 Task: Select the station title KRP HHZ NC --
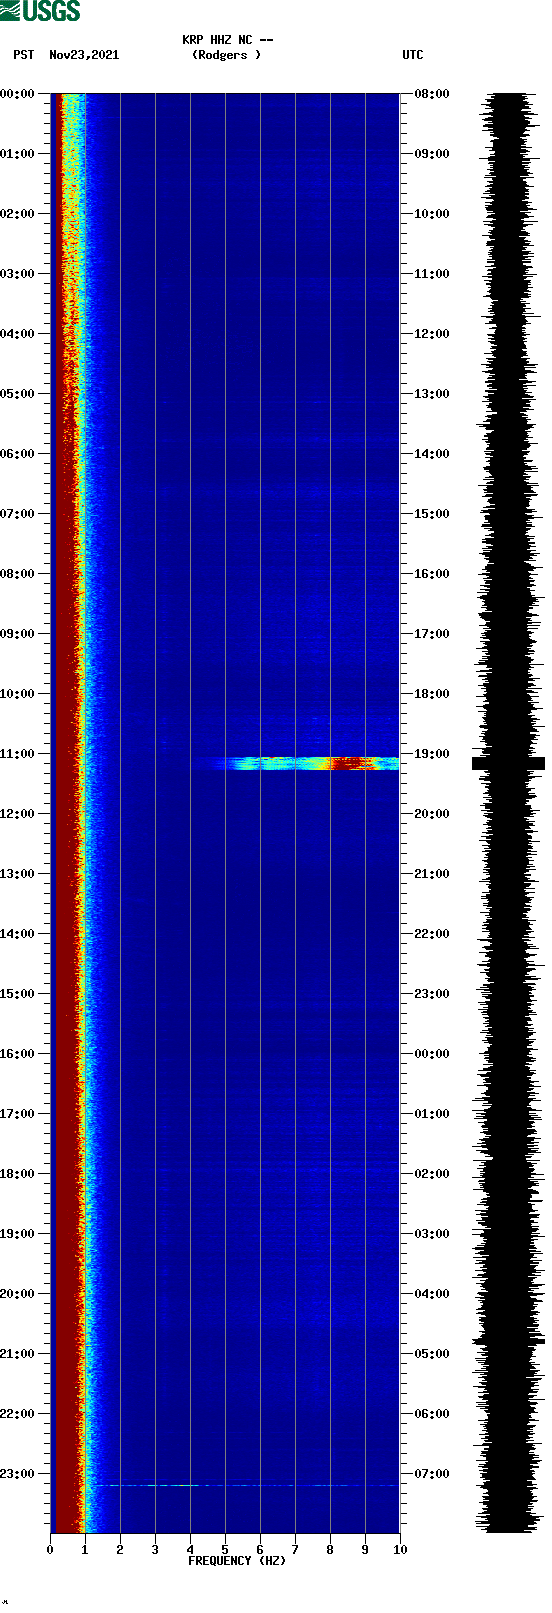click(x=228, y=40)
